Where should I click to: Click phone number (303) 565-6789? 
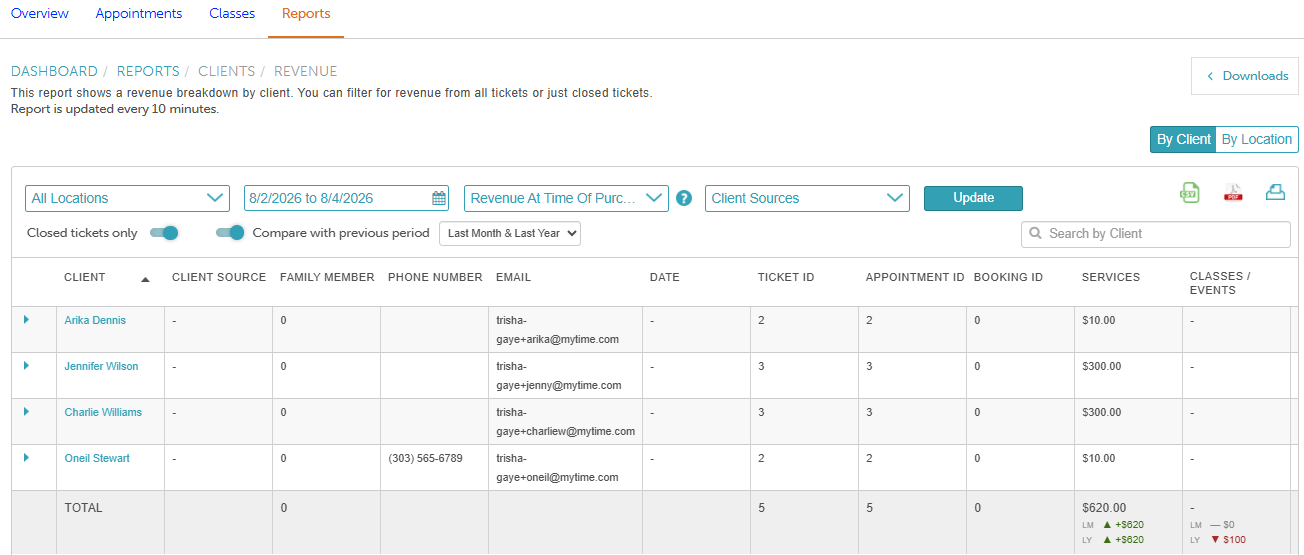[425, 458]
